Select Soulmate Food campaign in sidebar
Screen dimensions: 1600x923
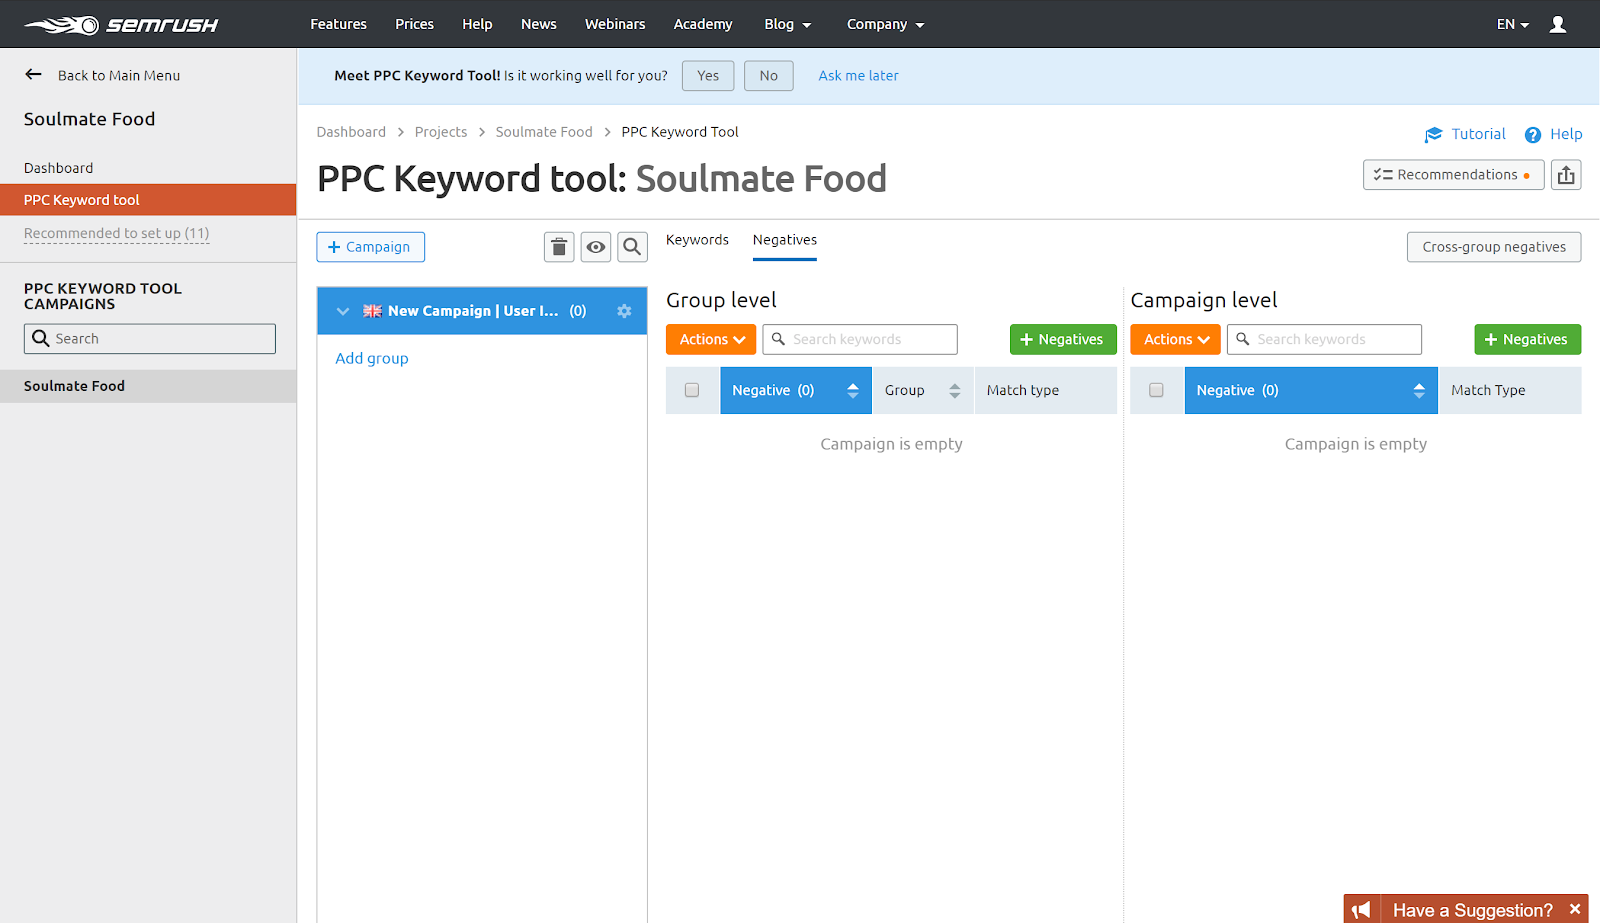pos(148,386)
